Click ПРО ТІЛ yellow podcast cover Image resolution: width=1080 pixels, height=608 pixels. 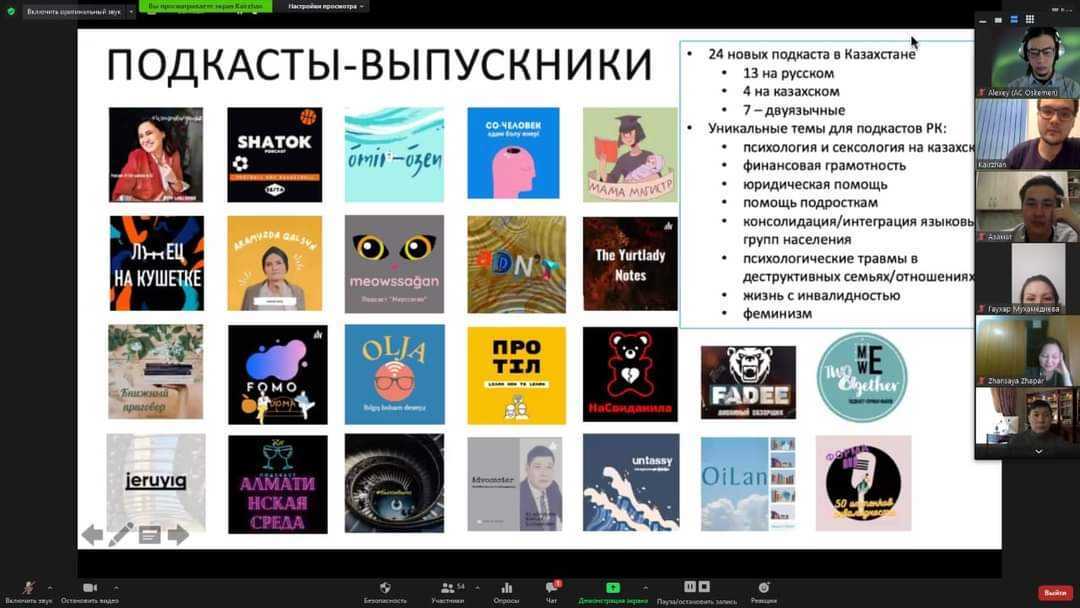517,375
